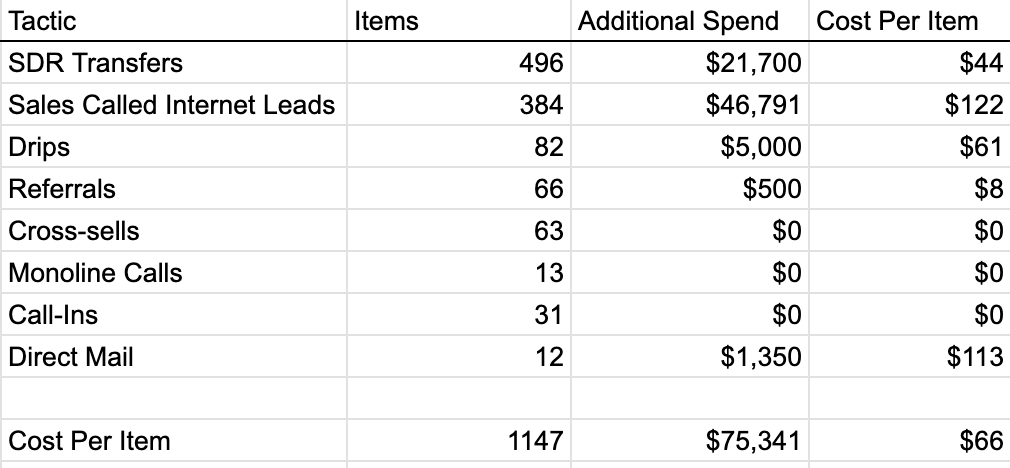Click the total 1147 items cell
1010x468 pixels.
pos(459,440)
